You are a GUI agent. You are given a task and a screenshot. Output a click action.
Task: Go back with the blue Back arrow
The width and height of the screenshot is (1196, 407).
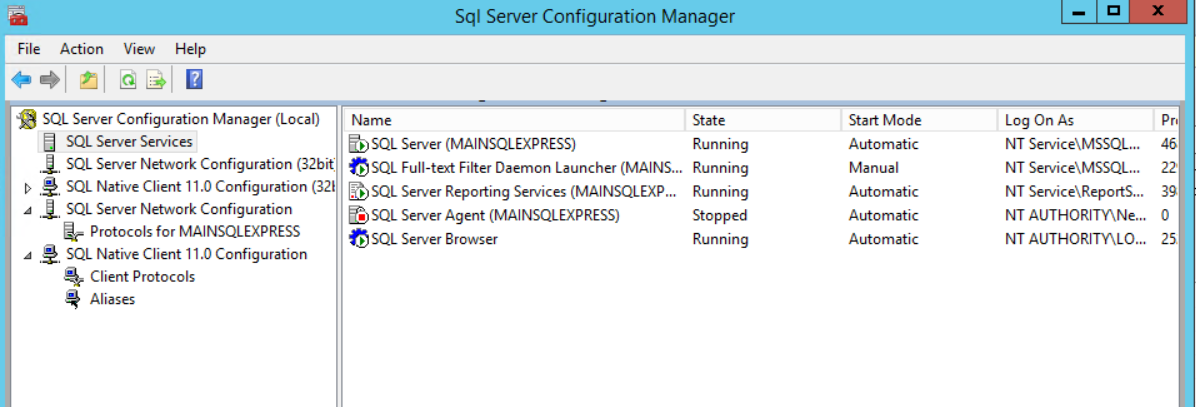[21, 80]
